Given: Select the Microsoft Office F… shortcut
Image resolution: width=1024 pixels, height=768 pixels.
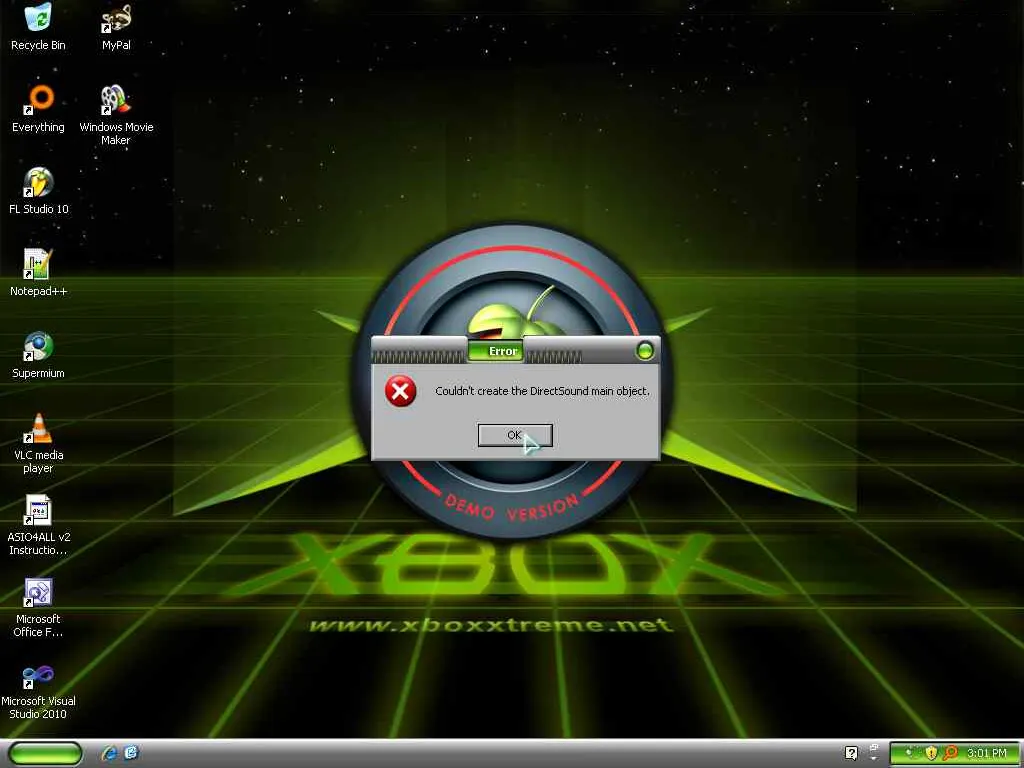Looking at the screenshot, I should pos(38,608).
